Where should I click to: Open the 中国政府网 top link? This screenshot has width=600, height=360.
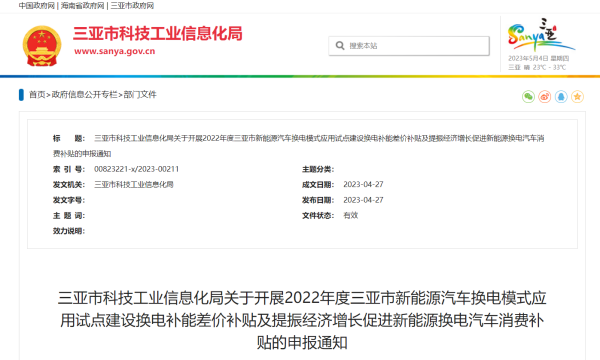[37, 6]
